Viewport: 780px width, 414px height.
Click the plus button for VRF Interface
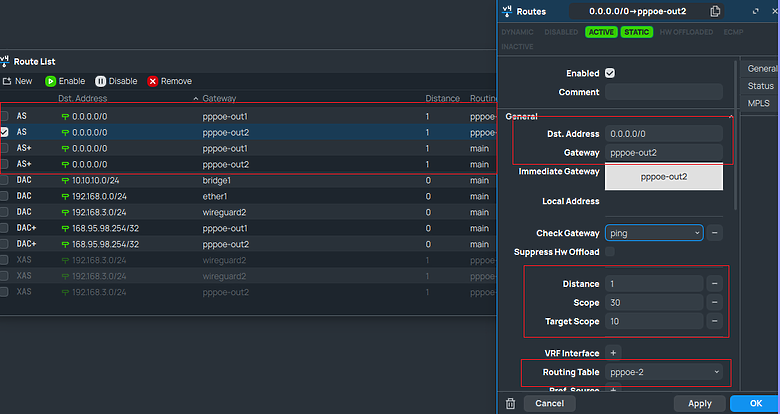coord(613,353)
